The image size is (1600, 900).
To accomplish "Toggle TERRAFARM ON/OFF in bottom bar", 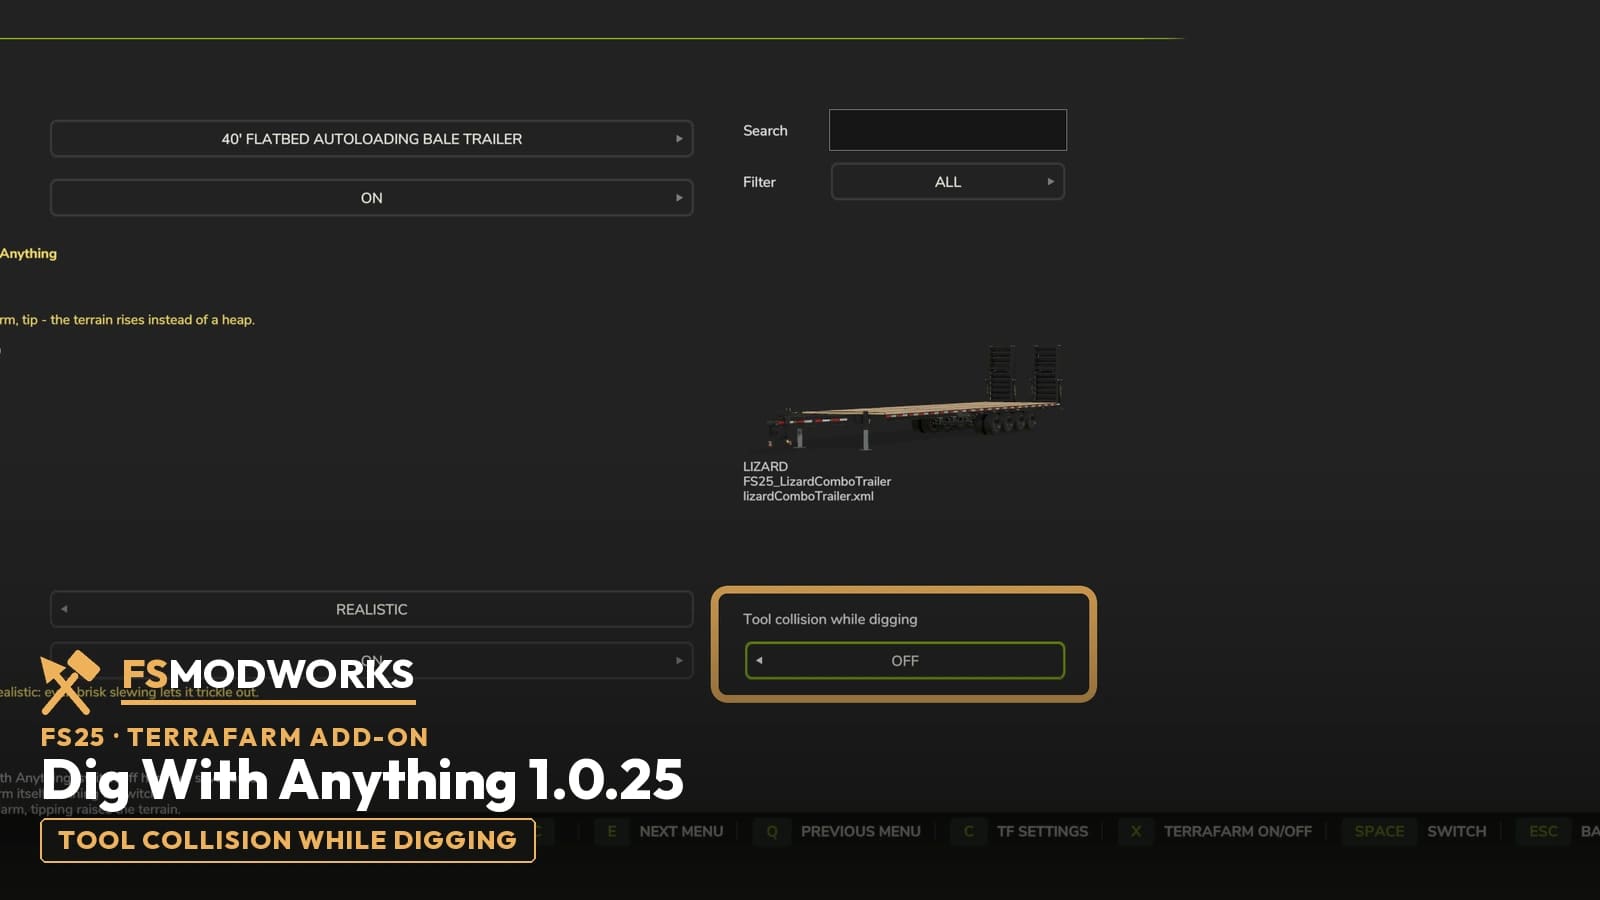I will click(1217, 831).
